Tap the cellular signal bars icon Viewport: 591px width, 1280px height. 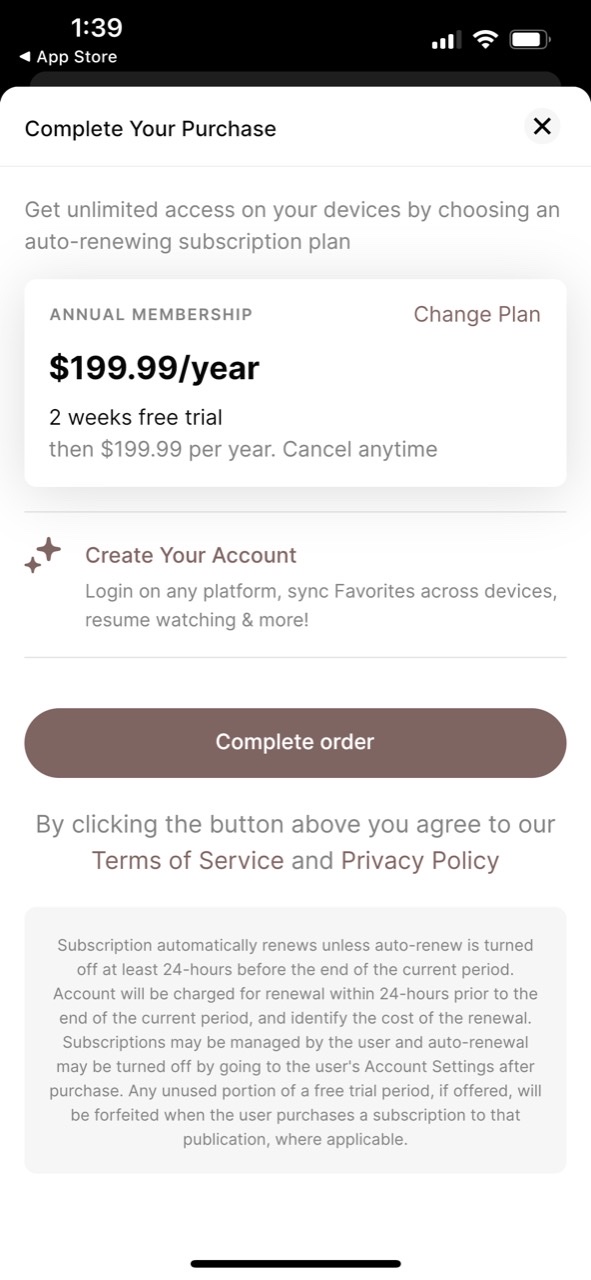click(446, 41)
